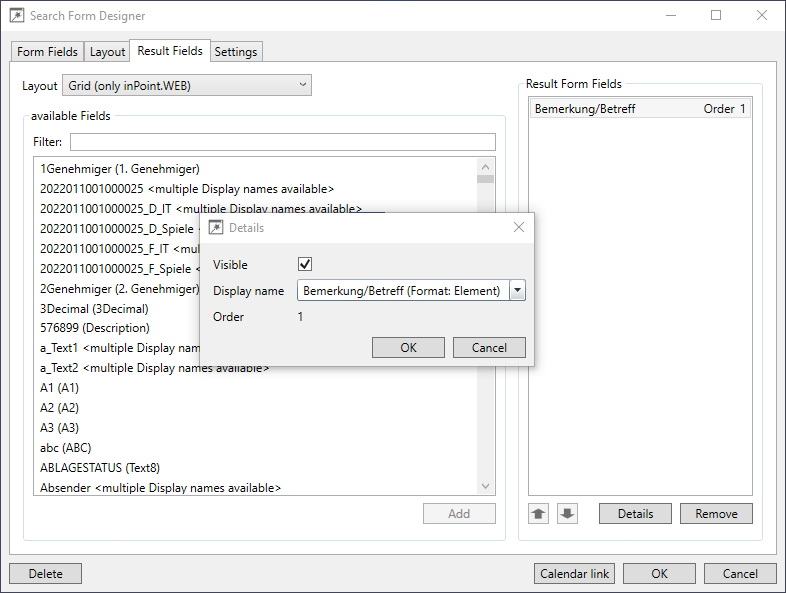Click into the Filter text field
This screenshot has height=593, width=786.
(282, 142)
